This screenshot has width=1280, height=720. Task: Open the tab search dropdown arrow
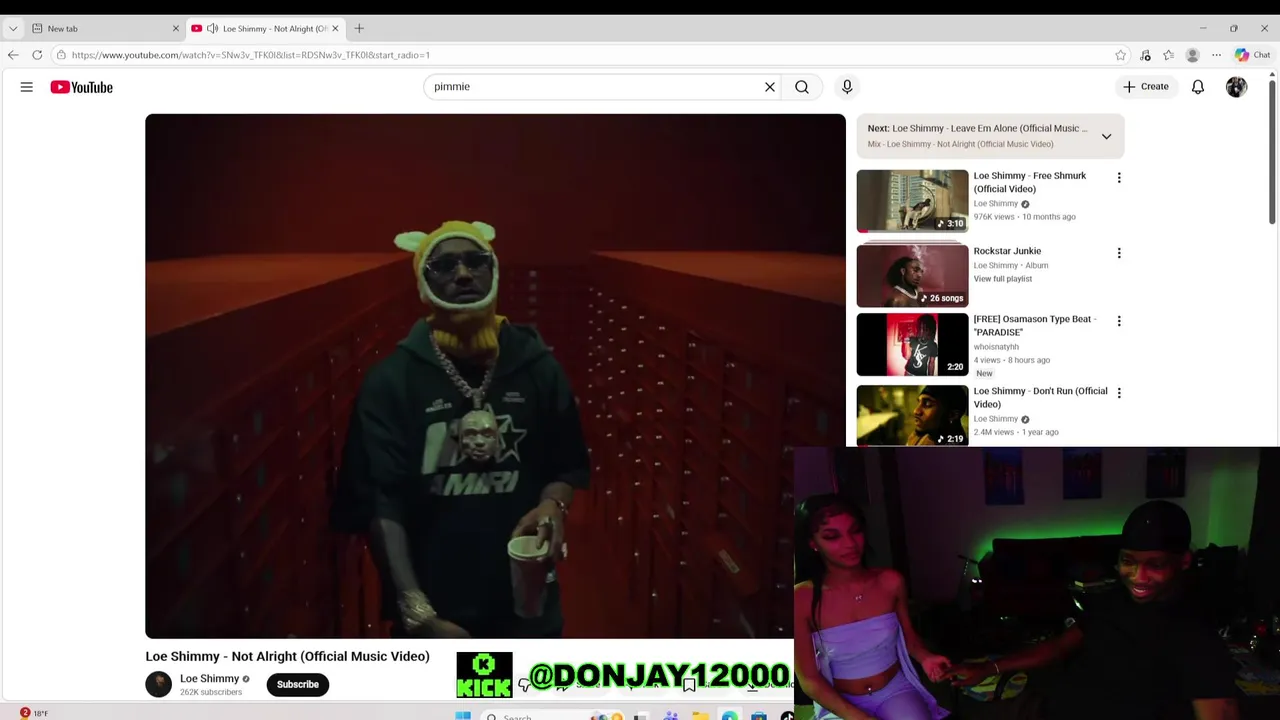13,28
